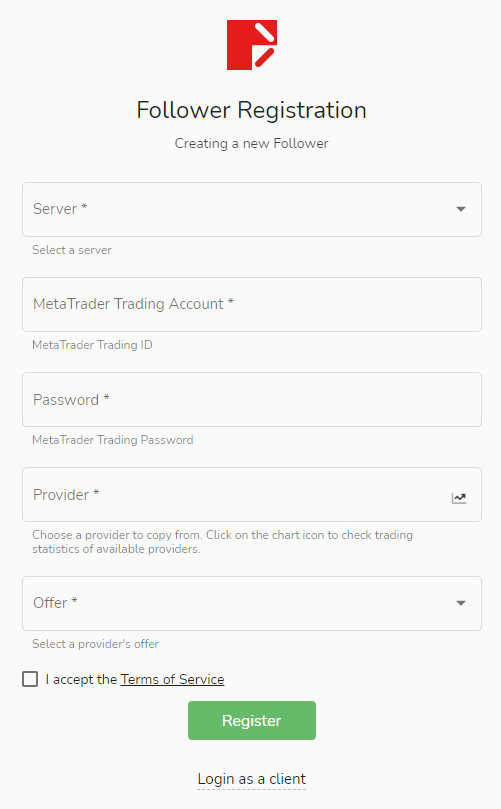Click the Select a server hint text
Viewport: 501px width, 809px height.
(72, 250)
